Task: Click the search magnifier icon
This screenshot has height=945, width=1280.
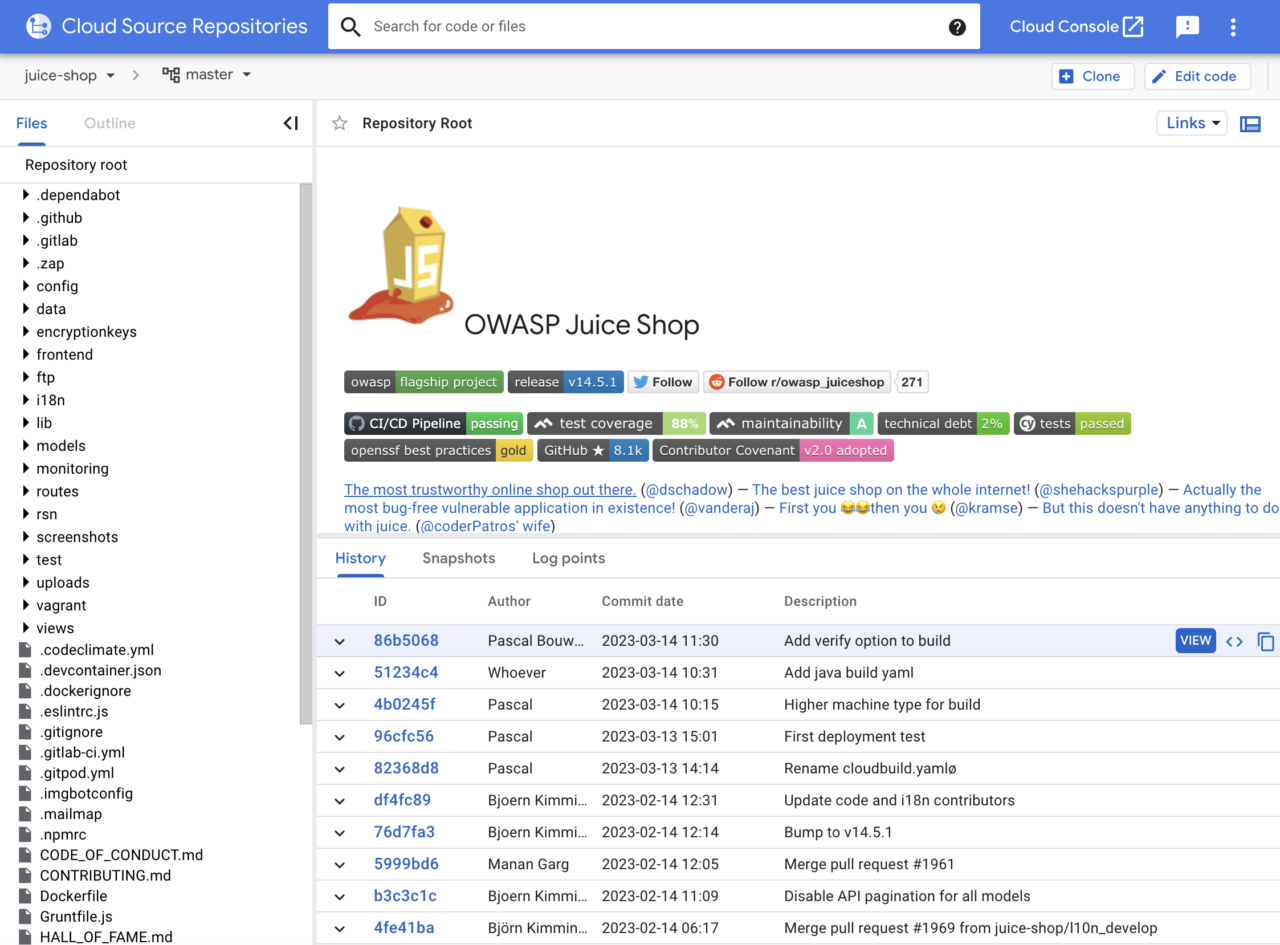Action: [x=349, y=26]
